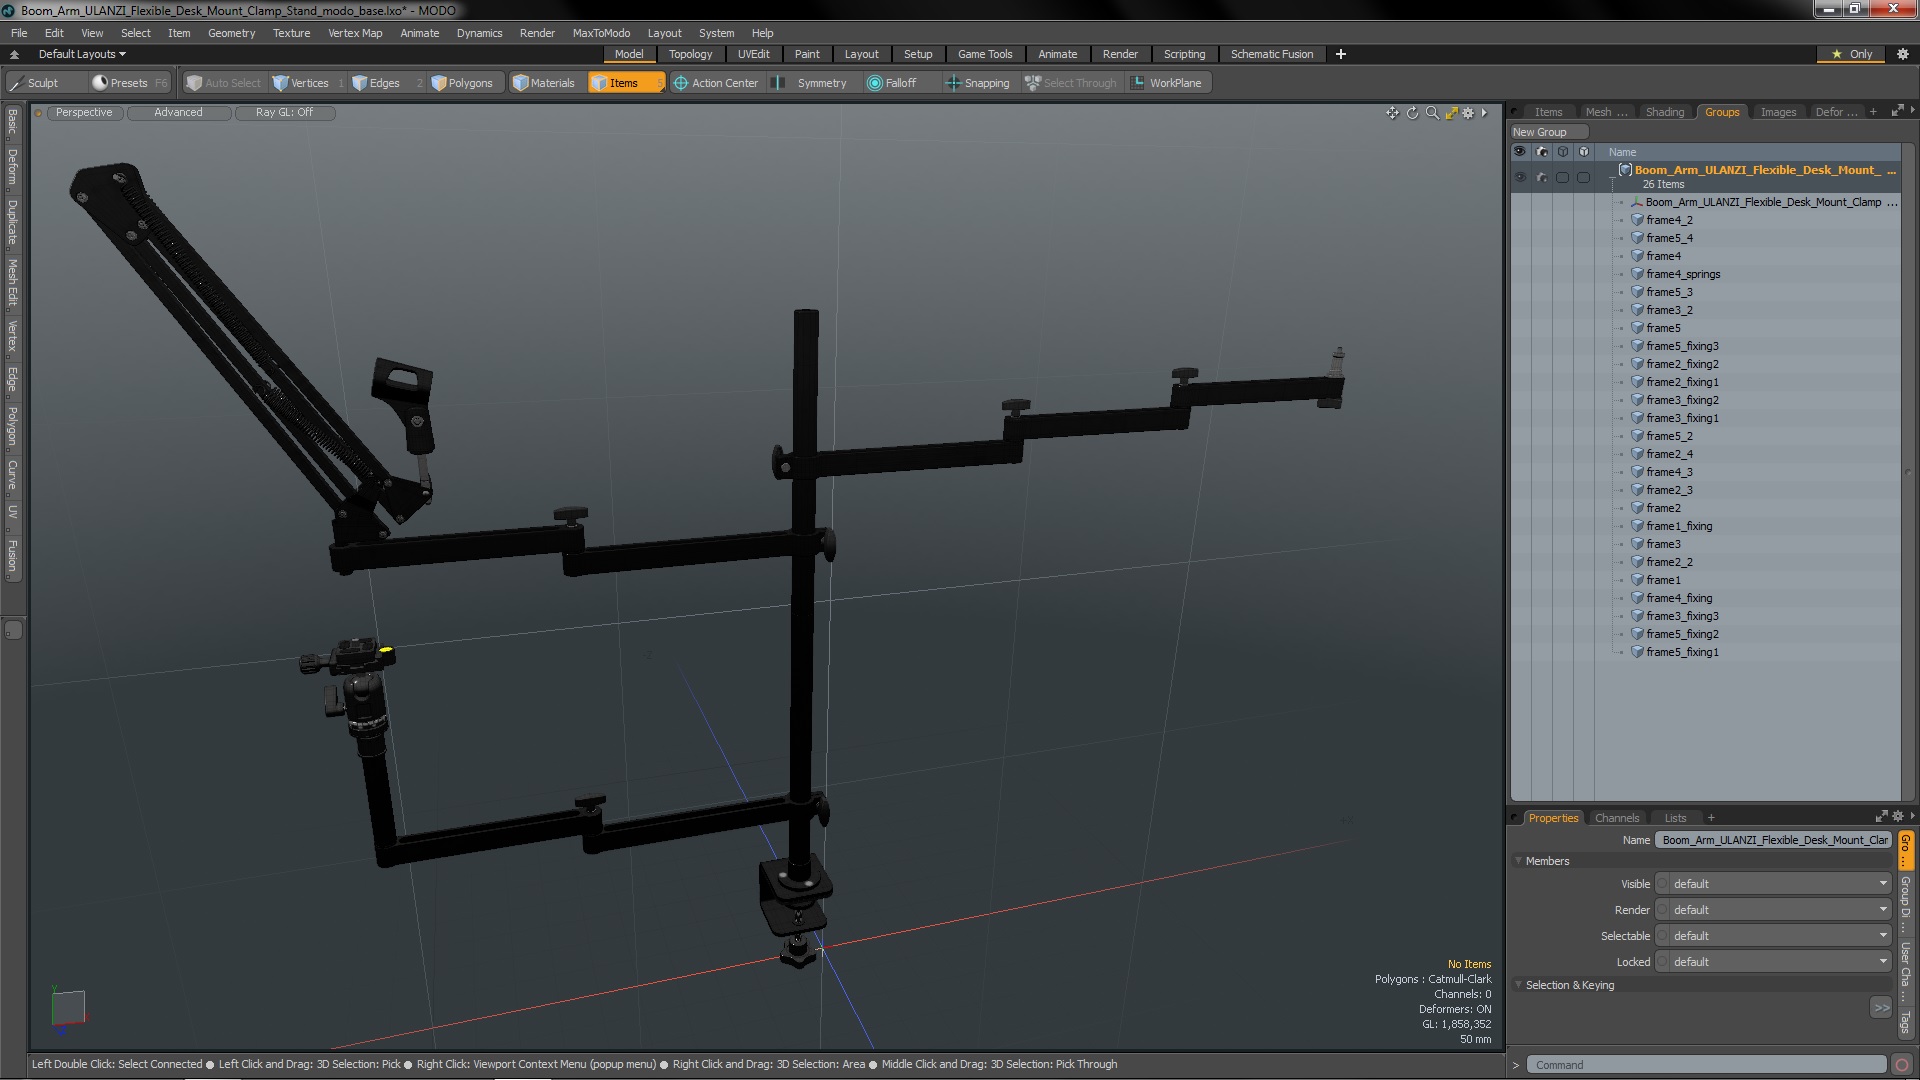The image size is (1920, 1080).
Task: Click the eye visibility column header
Action: [x=1520, y=152]
